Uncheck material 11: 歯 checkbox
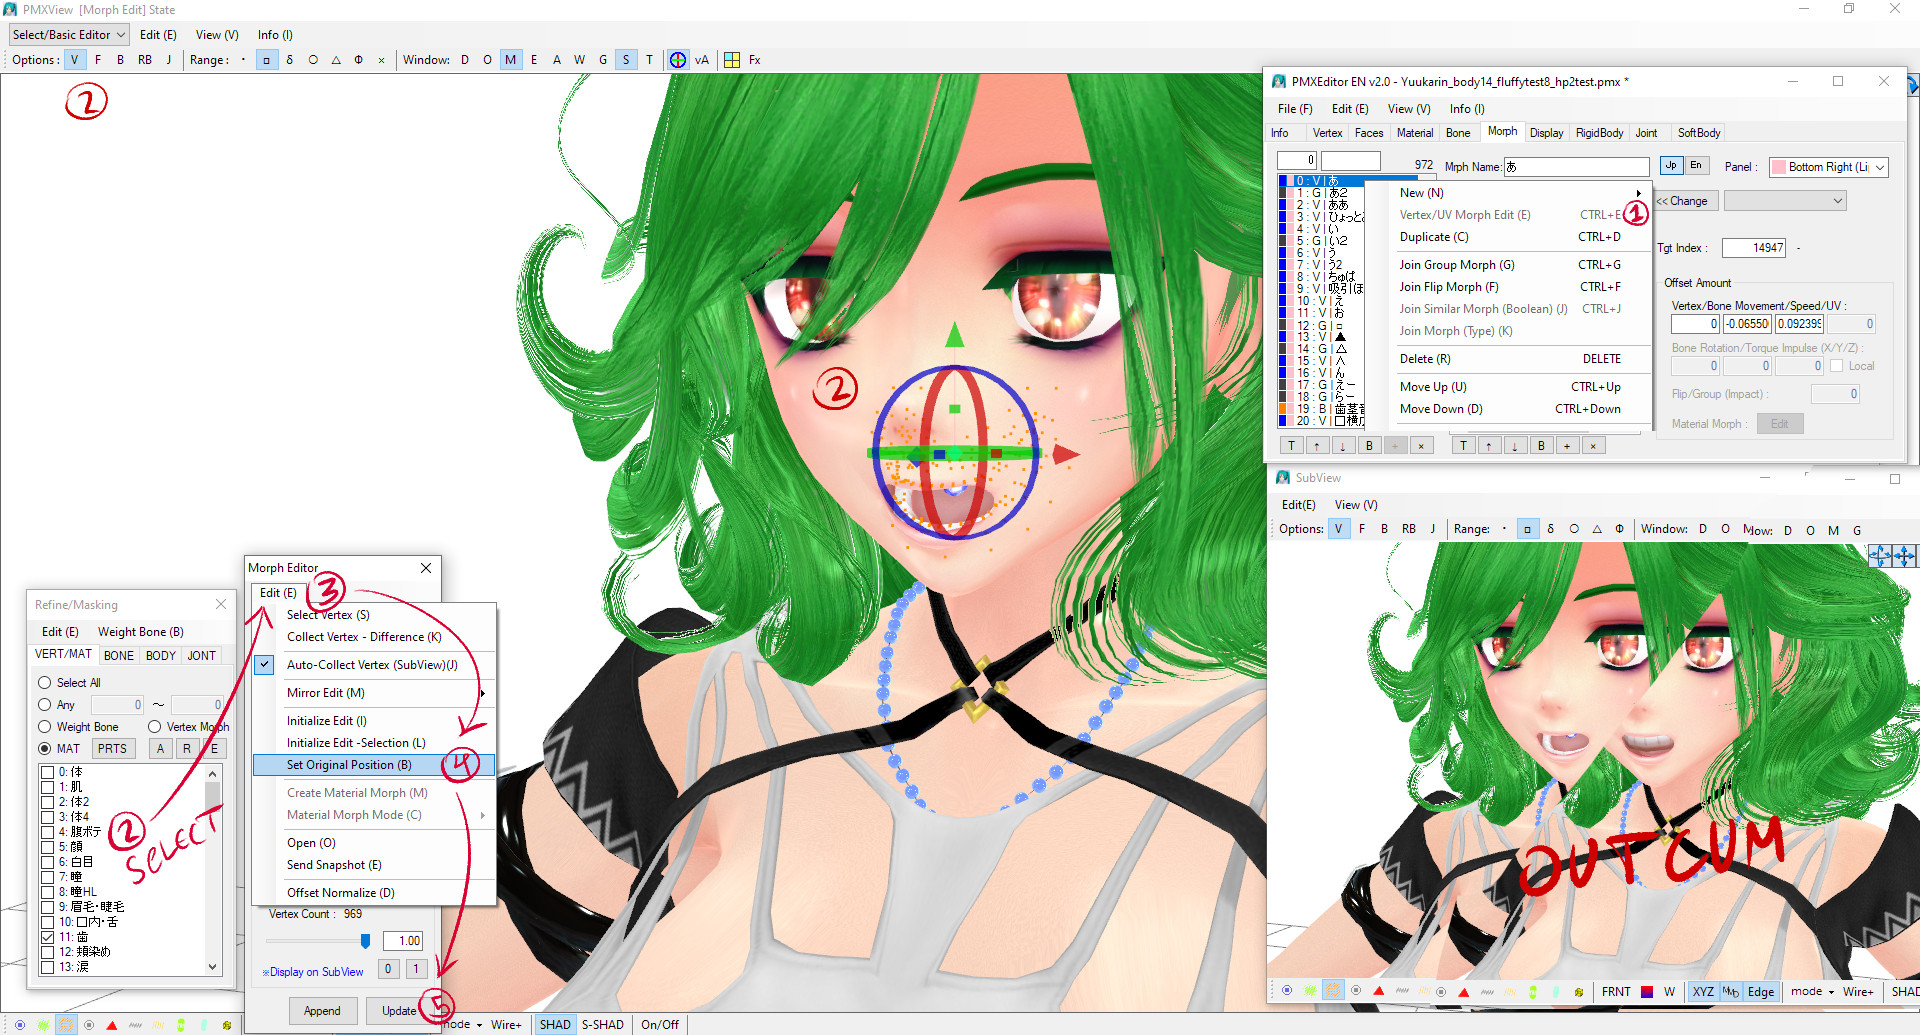The image size is (1920, 1035). coord(47,937)
